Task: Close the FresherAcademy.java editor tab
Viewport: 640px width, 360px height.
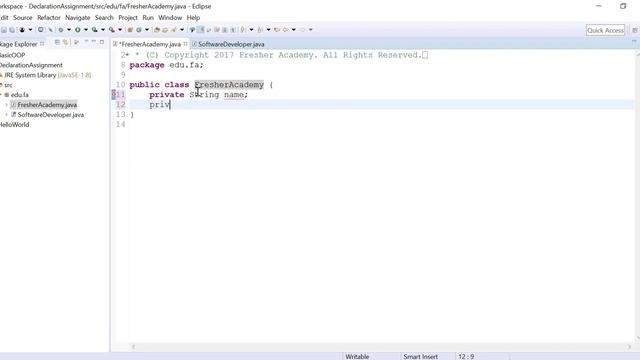Action: [x=185, y=44]
